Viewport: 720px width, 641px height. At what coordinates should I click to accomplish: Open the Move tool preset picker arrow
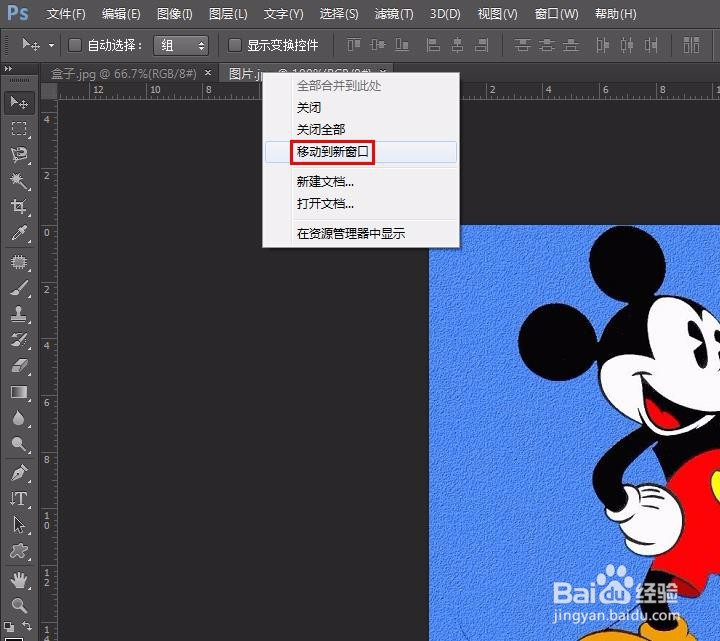point(51,45)
